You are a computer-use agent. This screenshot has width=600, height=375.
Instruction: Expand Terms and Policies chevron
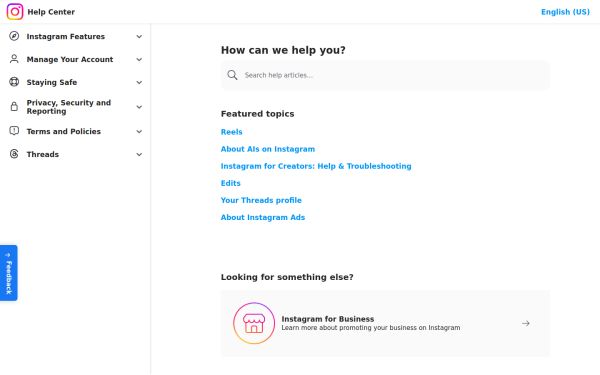pos(139,131)
